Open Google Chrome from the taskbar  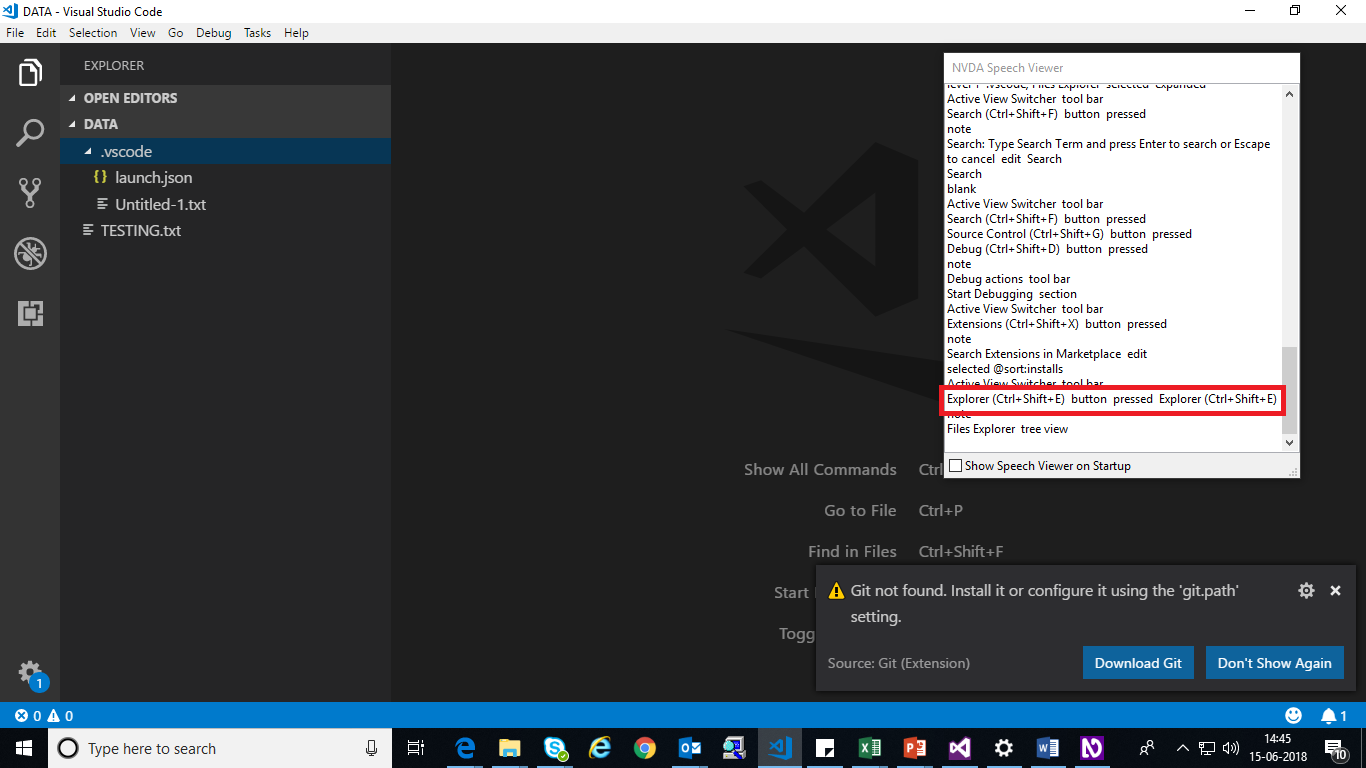[645, 748]
